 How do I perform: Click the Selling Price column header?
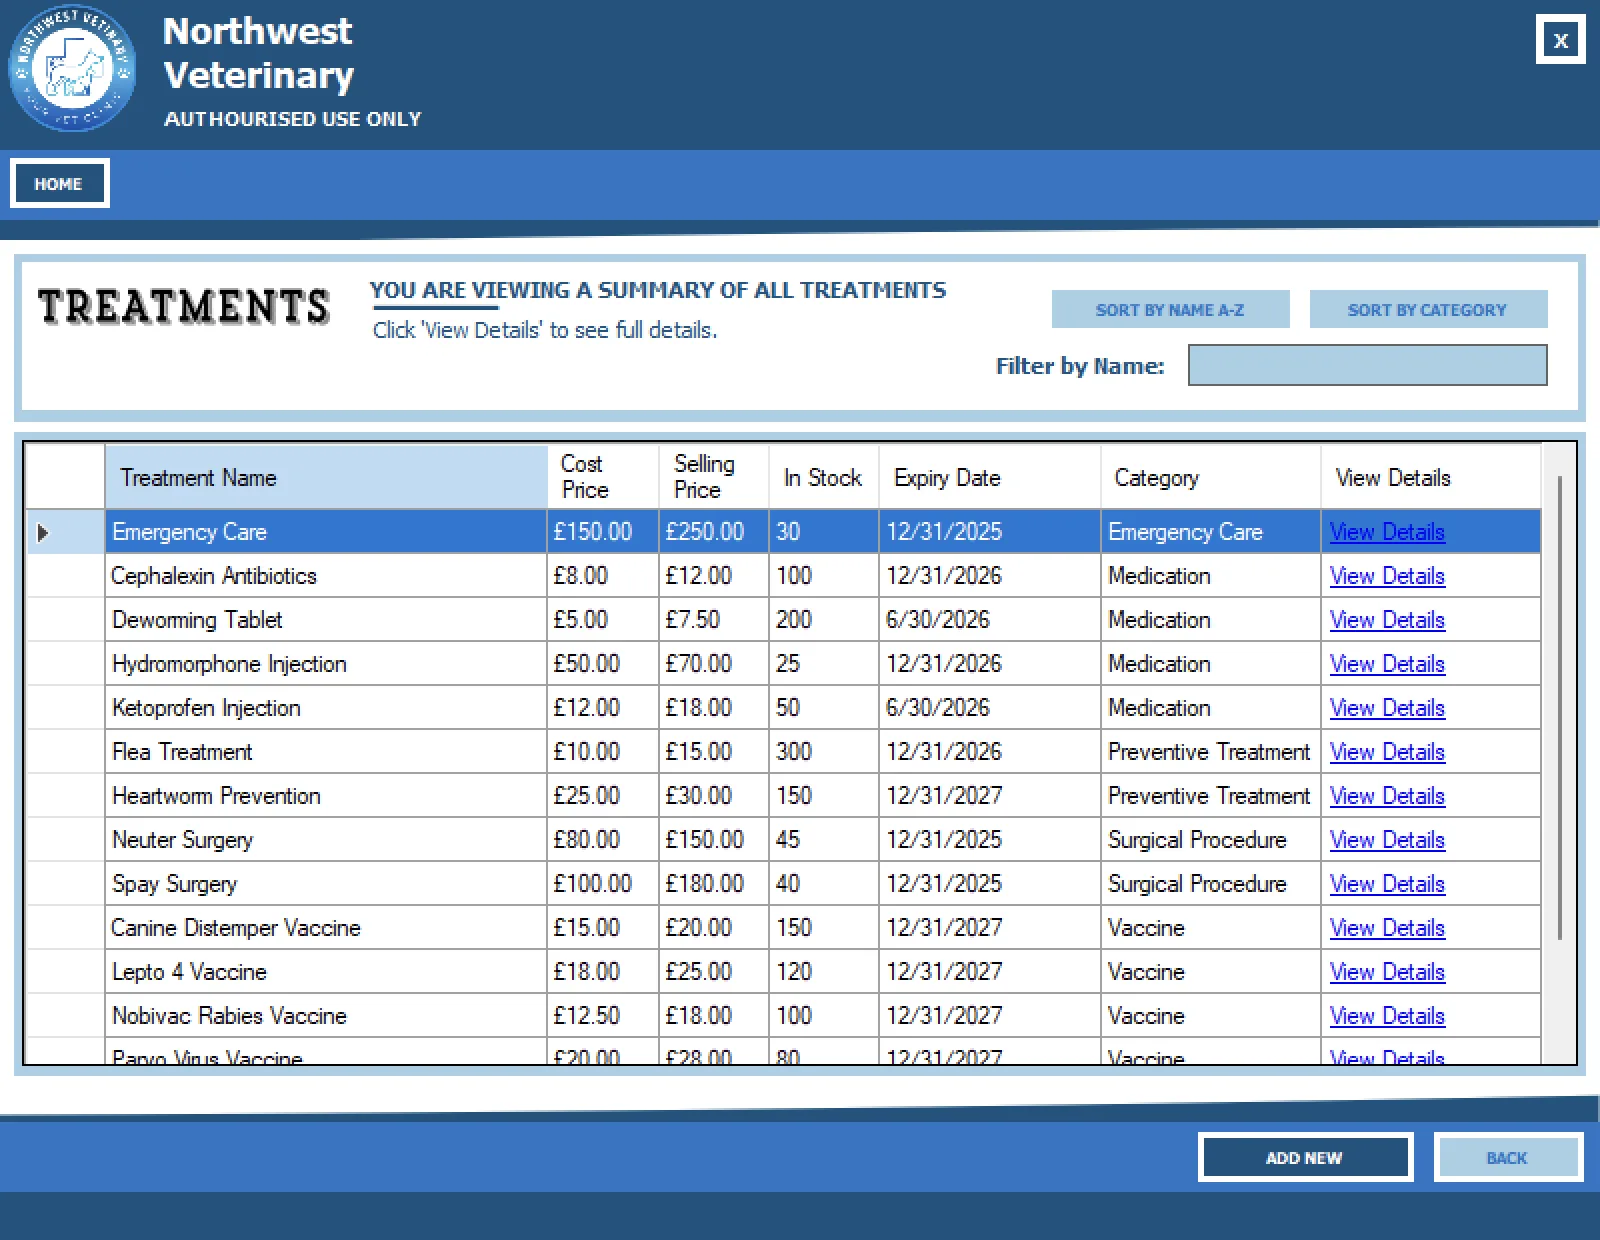click(x=714, y=477)
